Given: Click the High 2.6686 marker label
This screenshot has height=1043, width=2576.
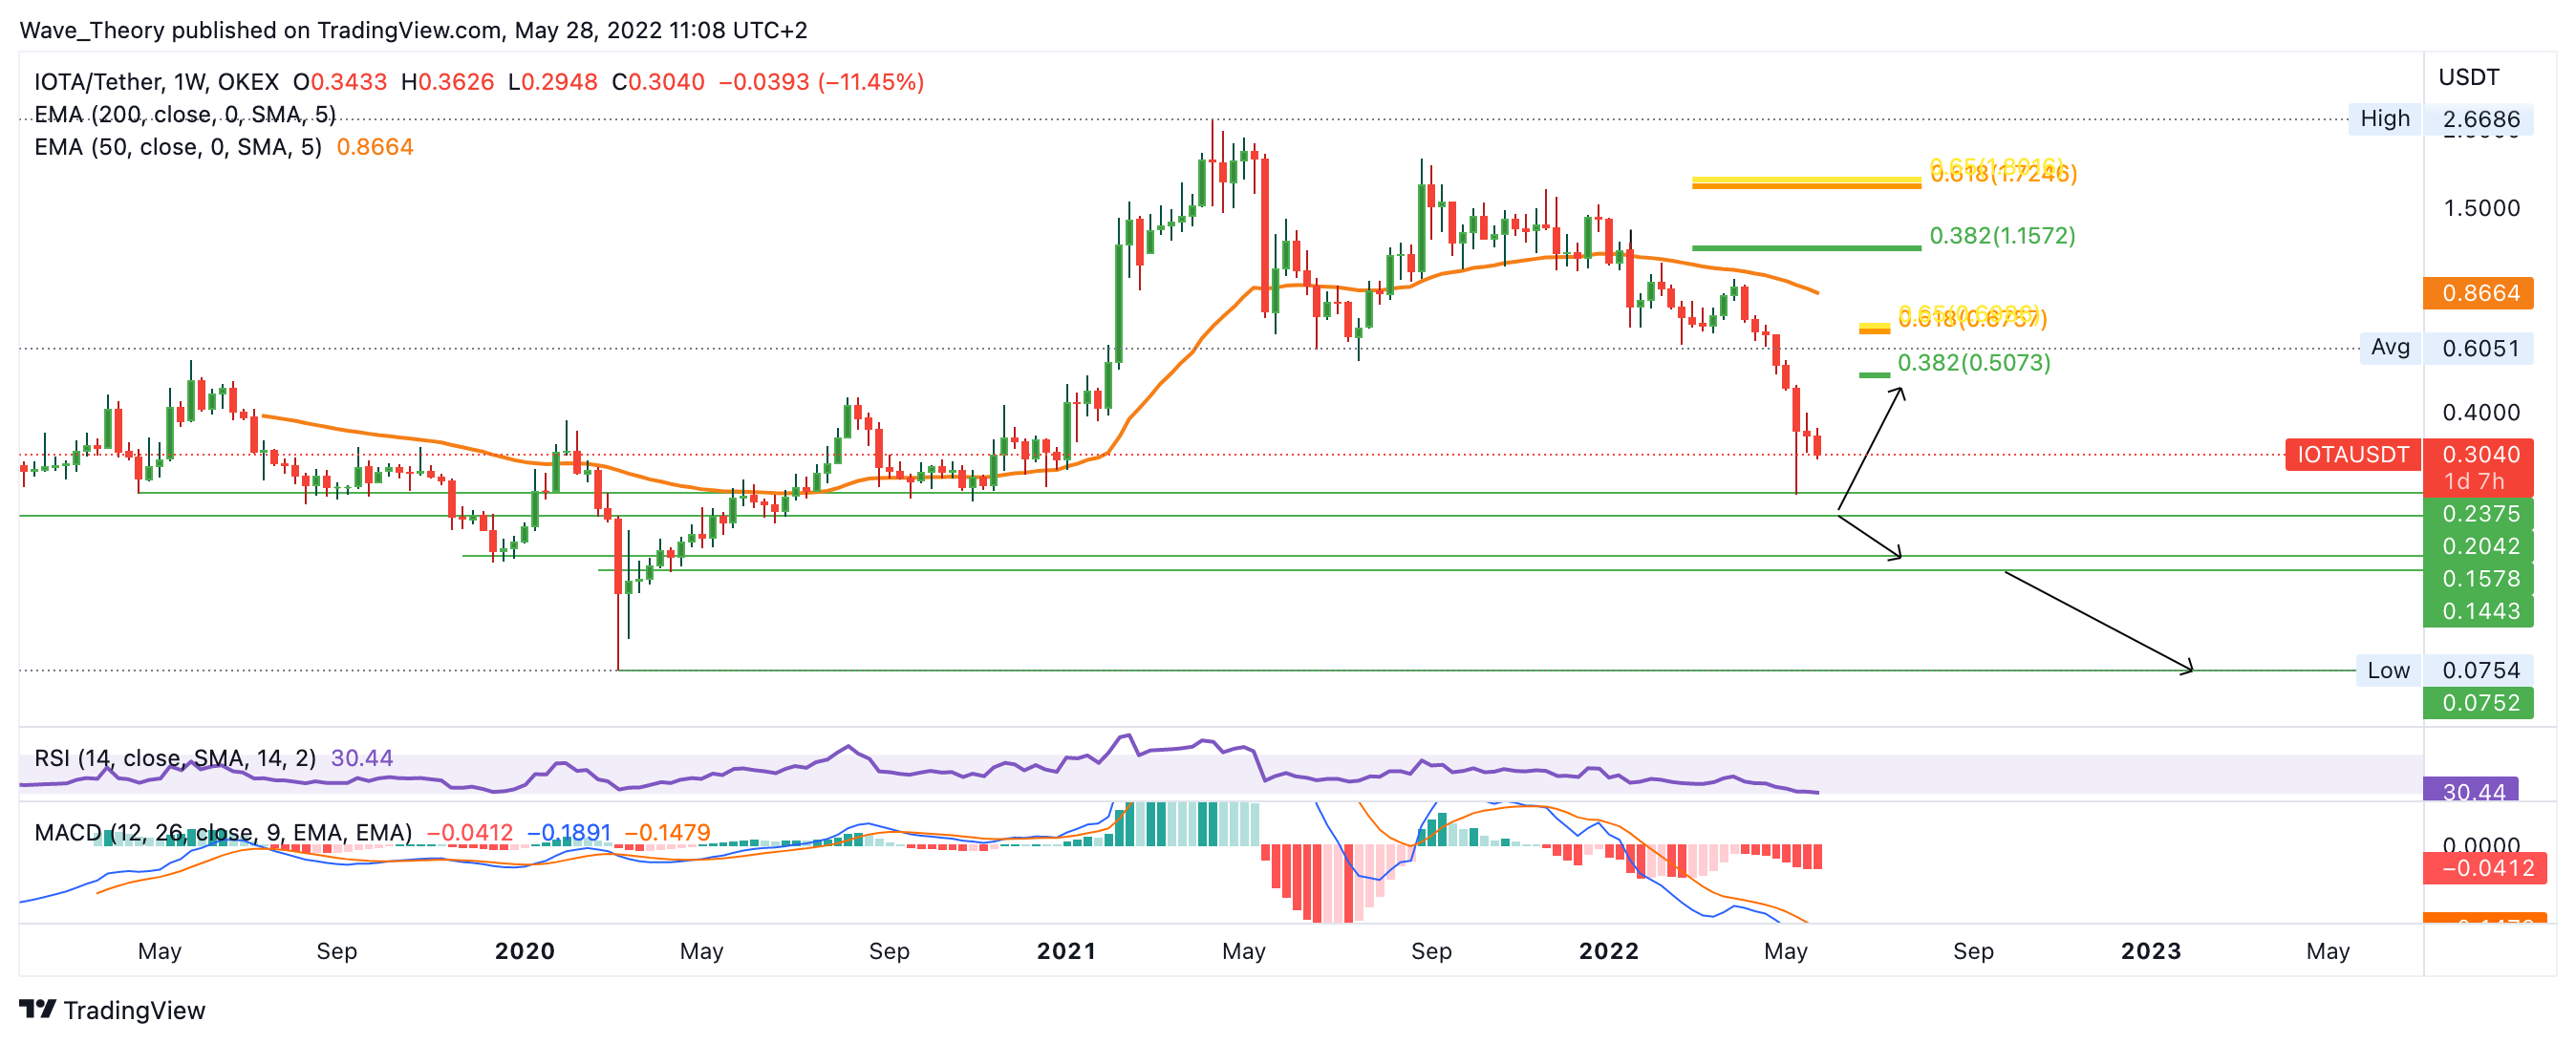Looking at the screenshot, I should (x=2385, y=119).
